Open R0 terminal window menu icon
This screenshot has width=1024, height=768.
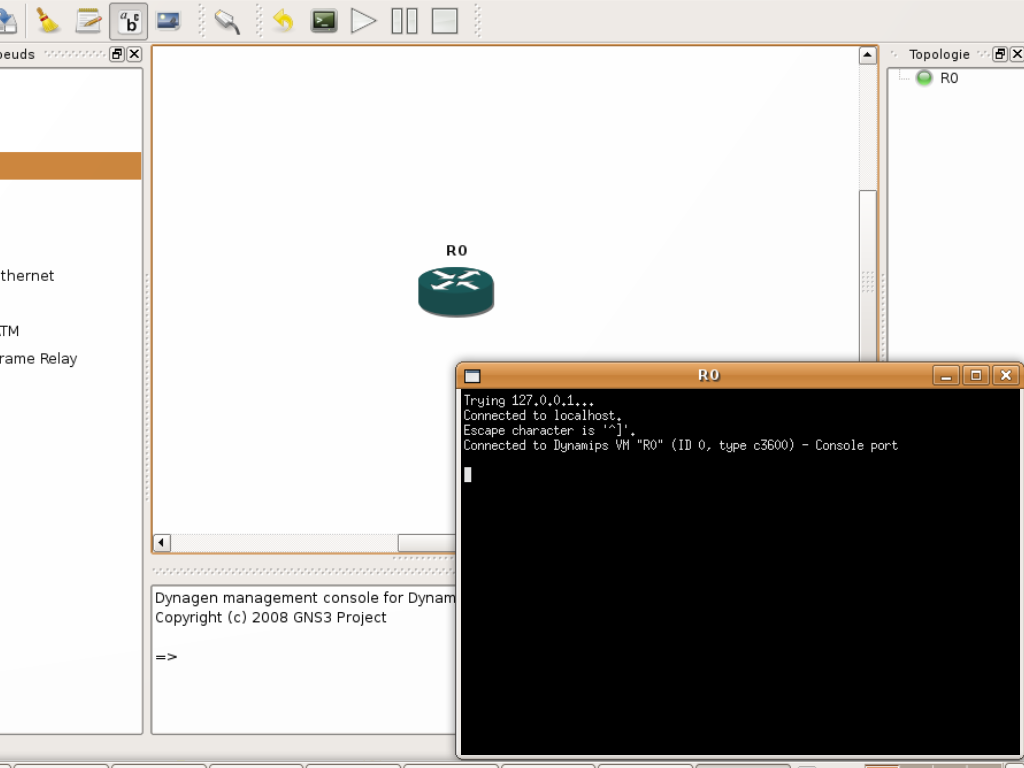coord(472,376)
